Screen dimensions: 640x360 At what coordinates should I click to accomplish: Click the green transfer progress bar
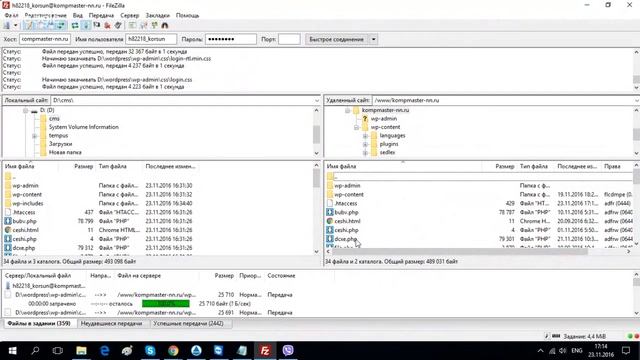click(166, 304)
